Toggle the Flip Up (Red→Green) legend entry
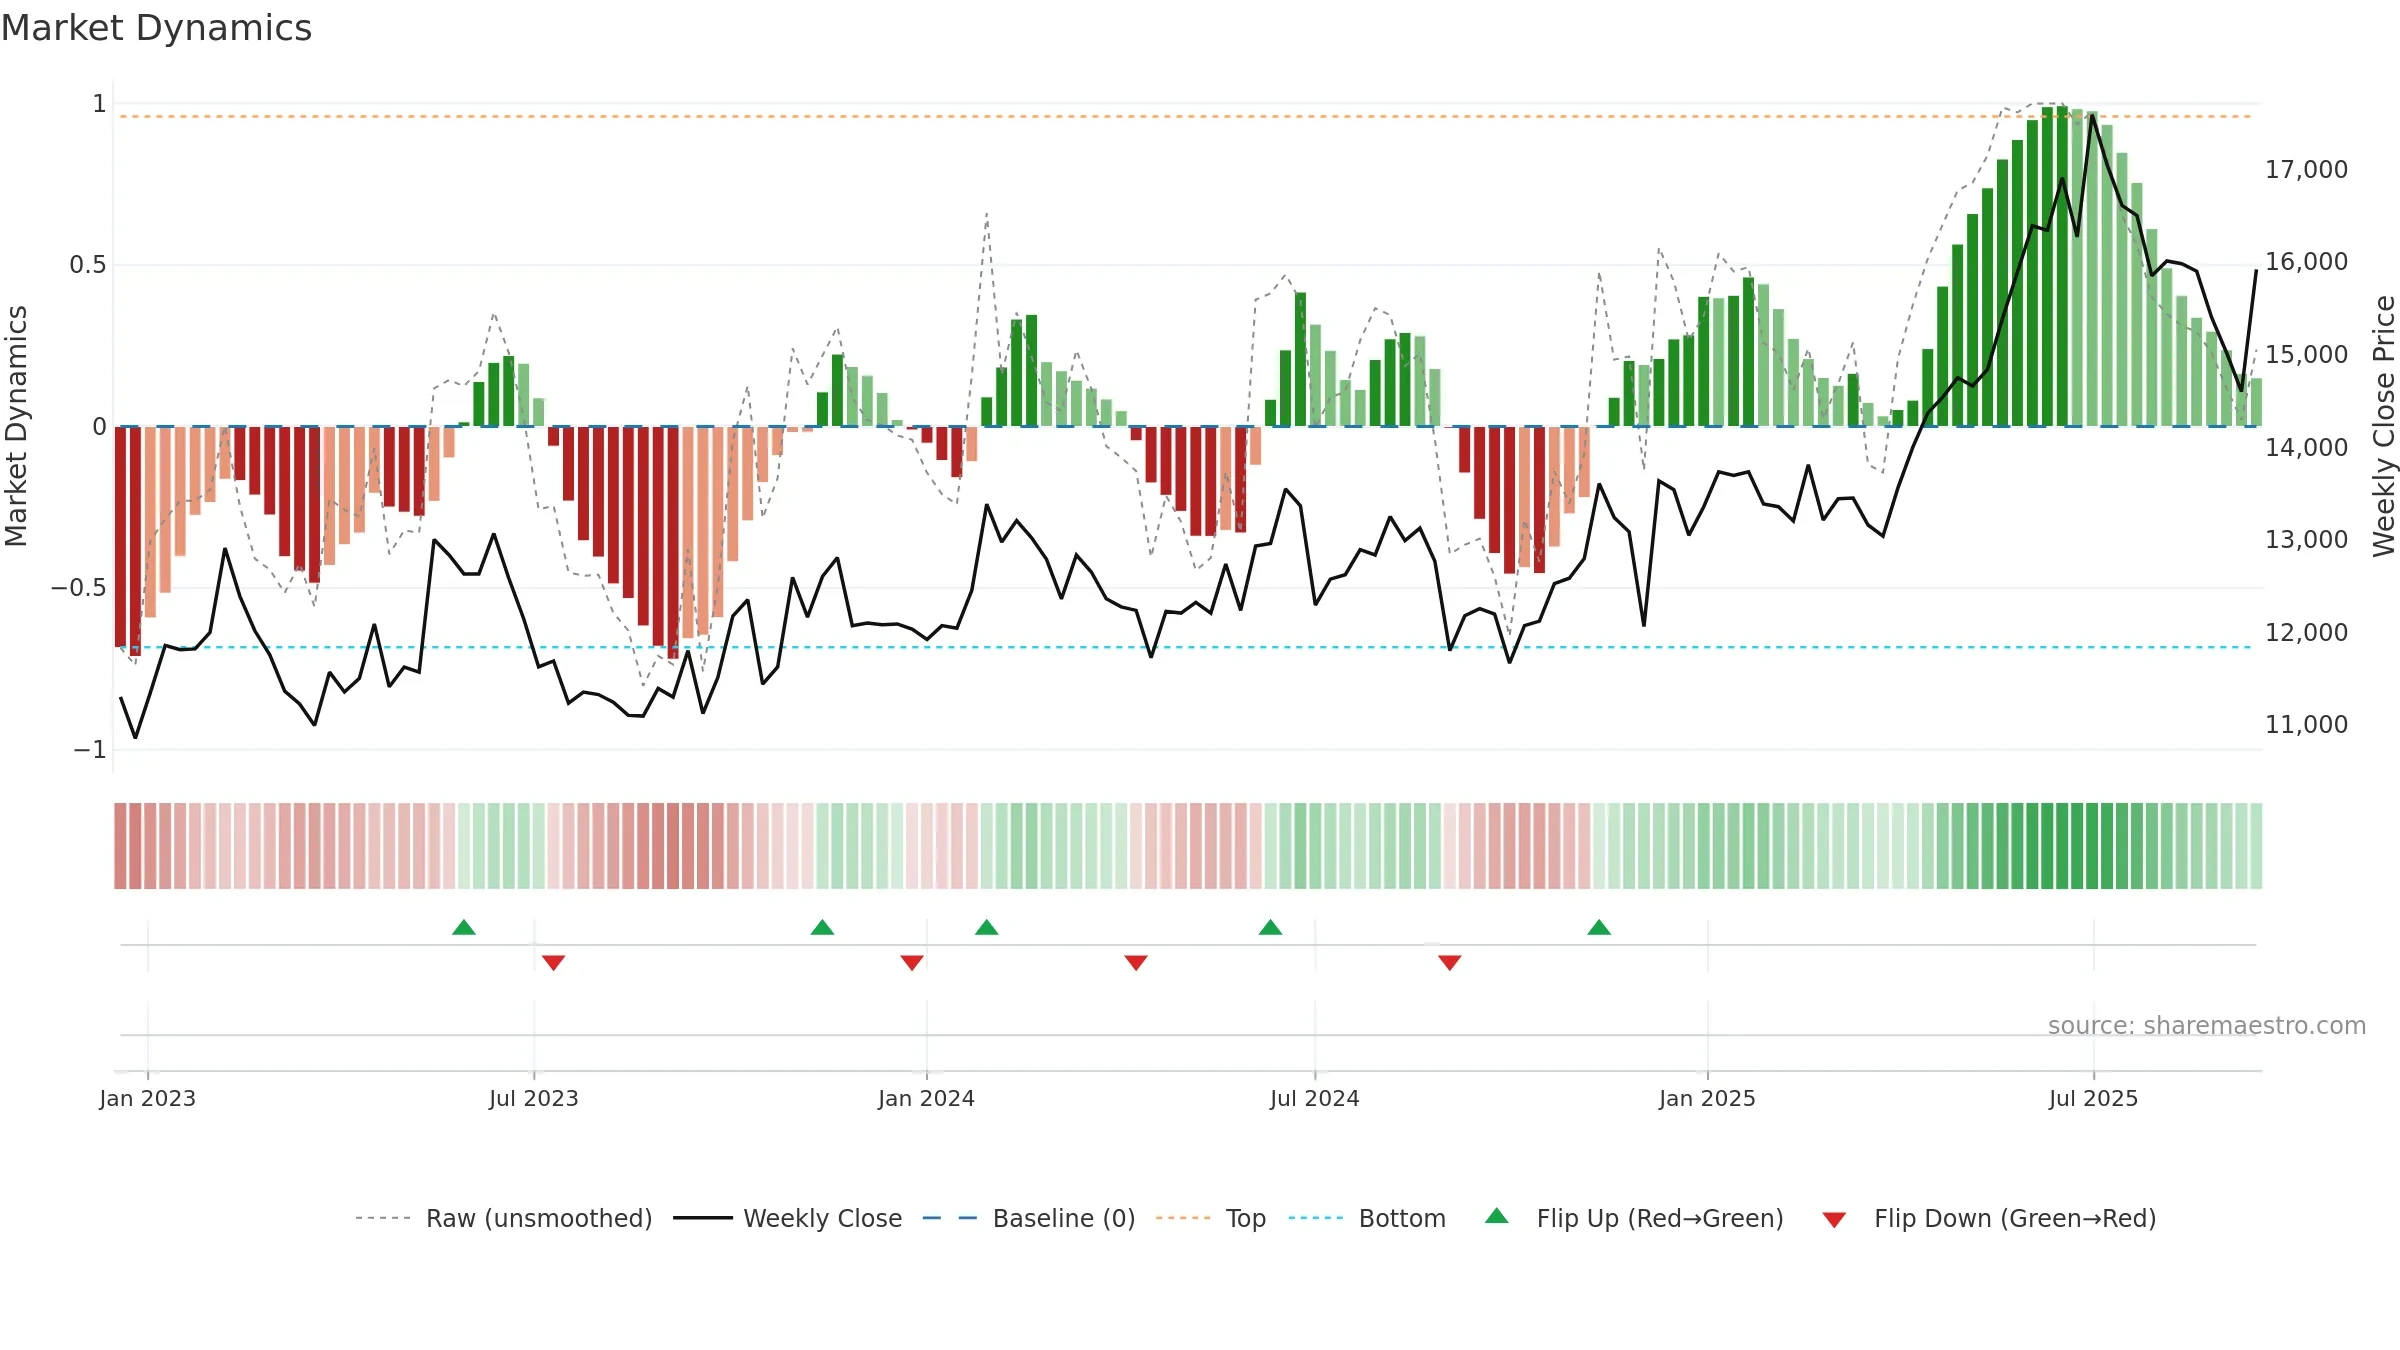This screenshot has width=2400, height=1350. (x=1634, y=1218)
